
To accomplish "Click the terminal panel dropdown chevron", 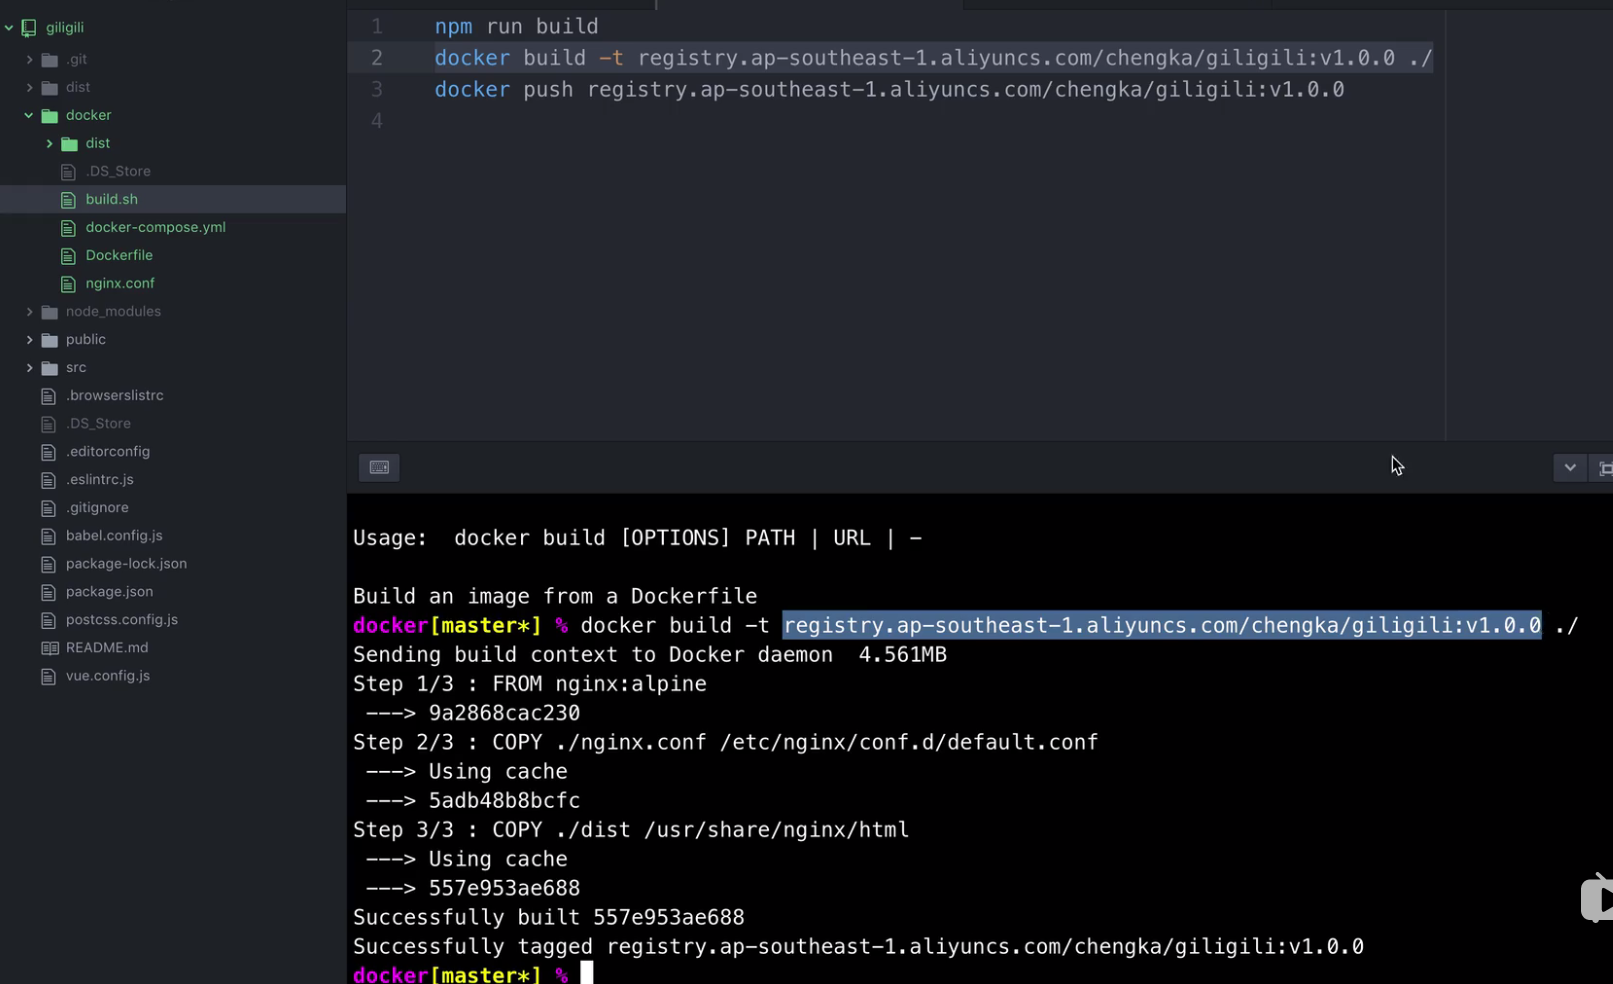I will [1570, 467].
